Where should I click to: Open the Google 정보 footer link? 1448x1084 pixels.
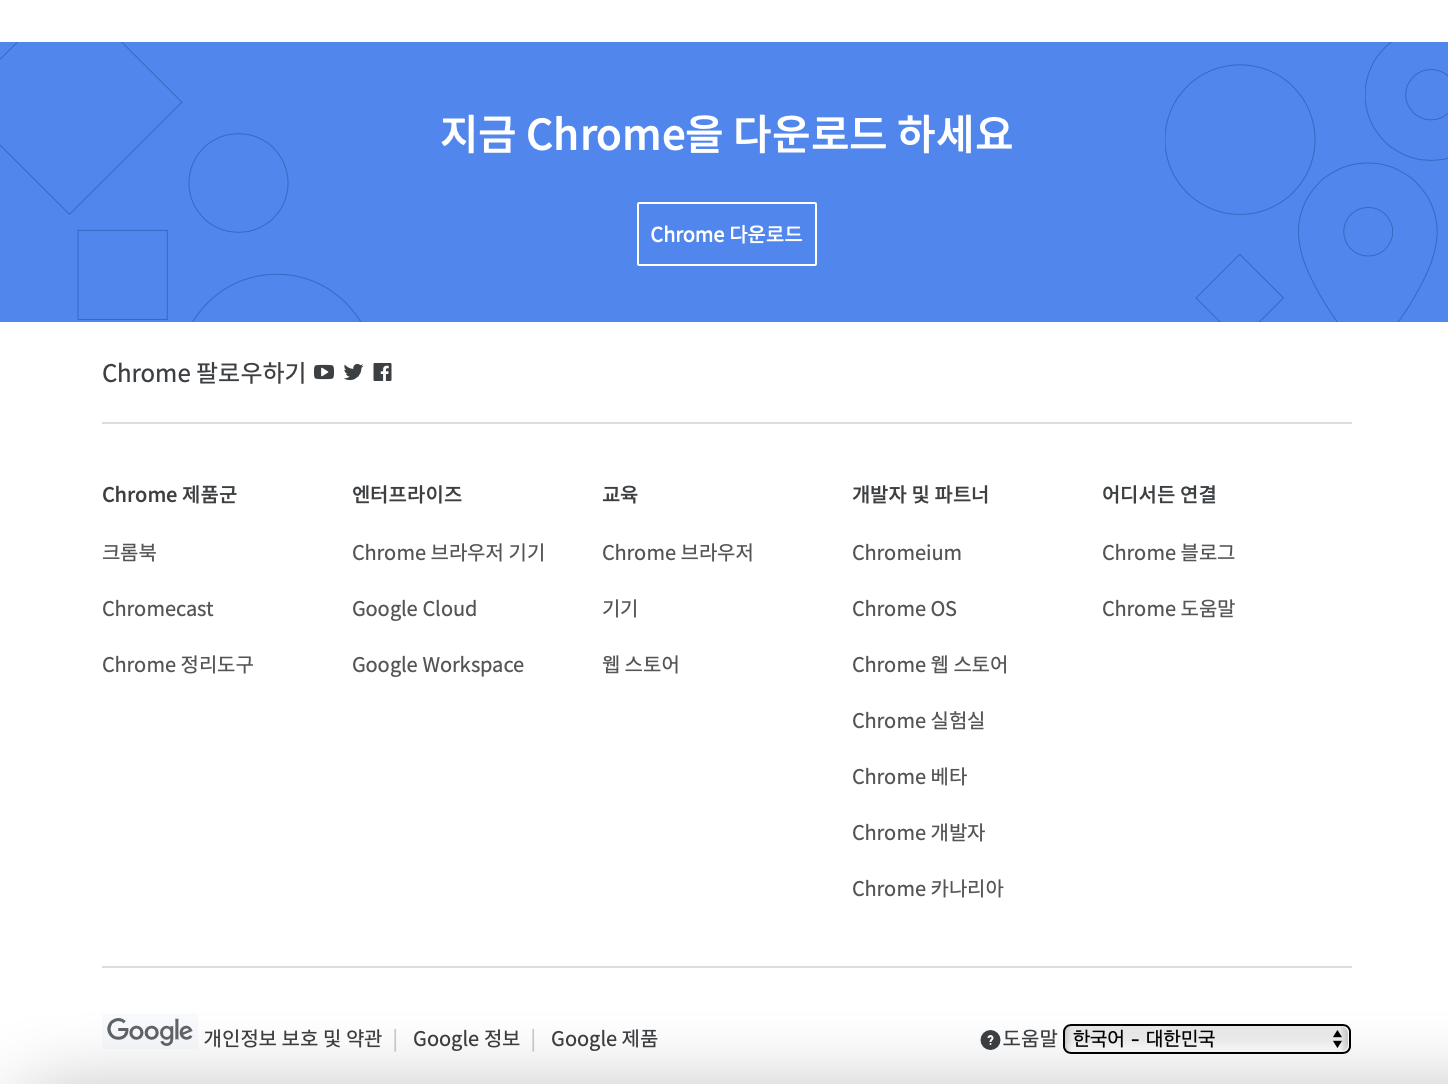[467, 1039]
